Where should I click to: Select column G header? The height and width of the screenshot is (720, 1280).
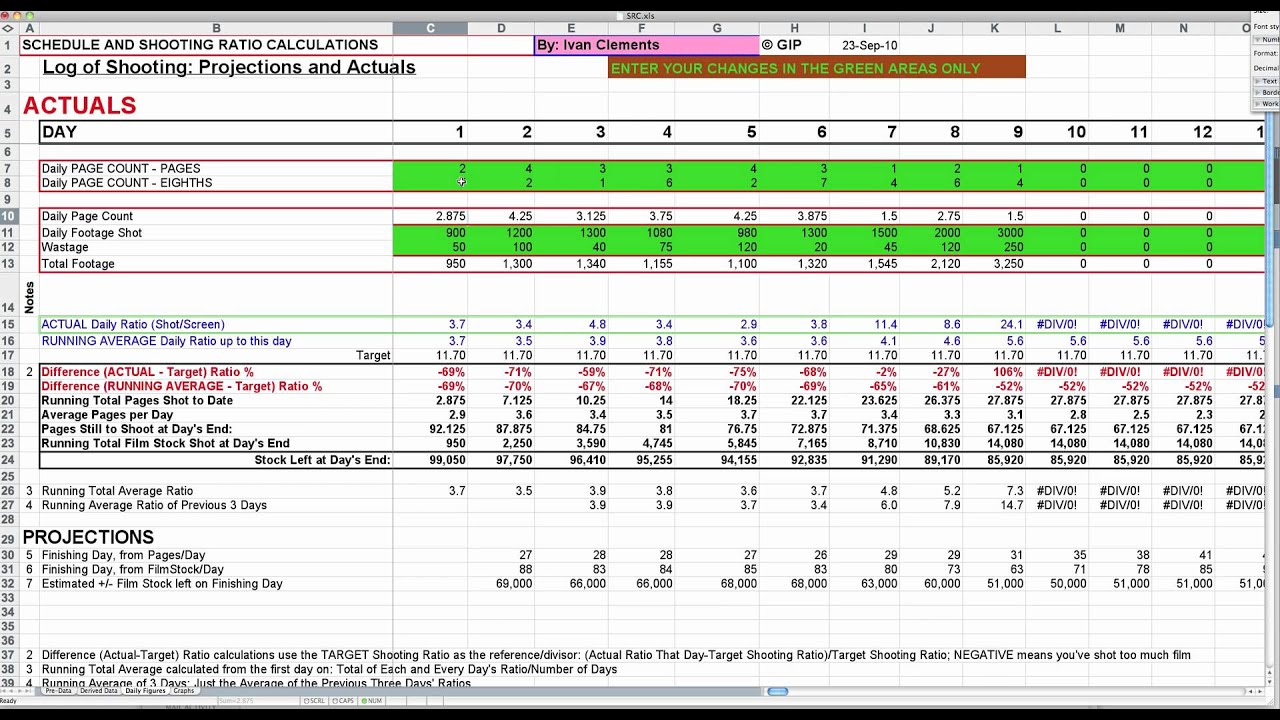pos(717,28)
